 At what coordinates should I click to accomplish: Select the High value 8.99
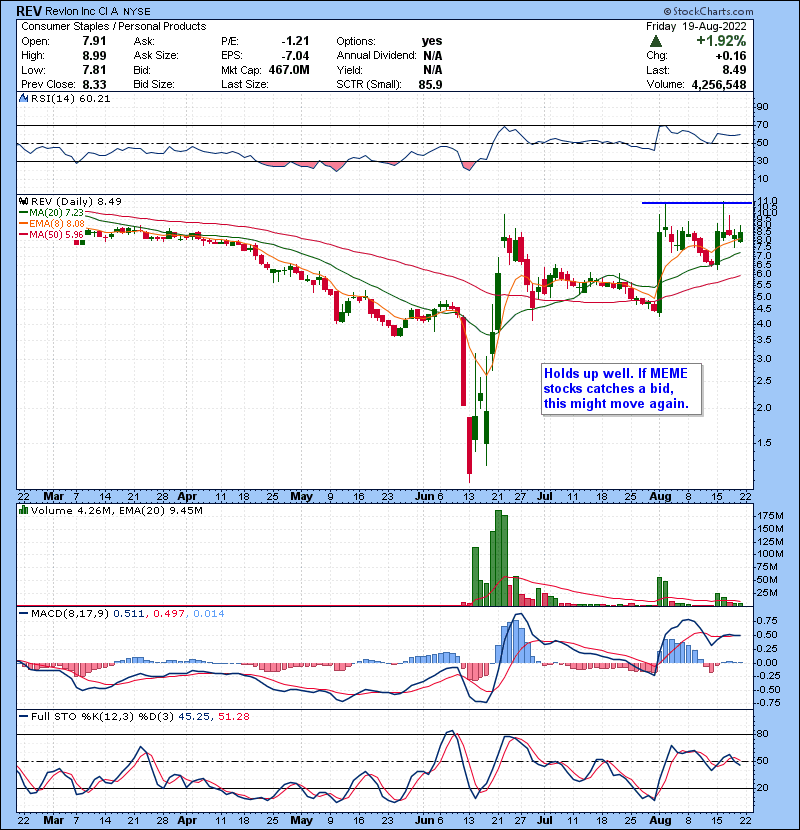tap(94, 56)
